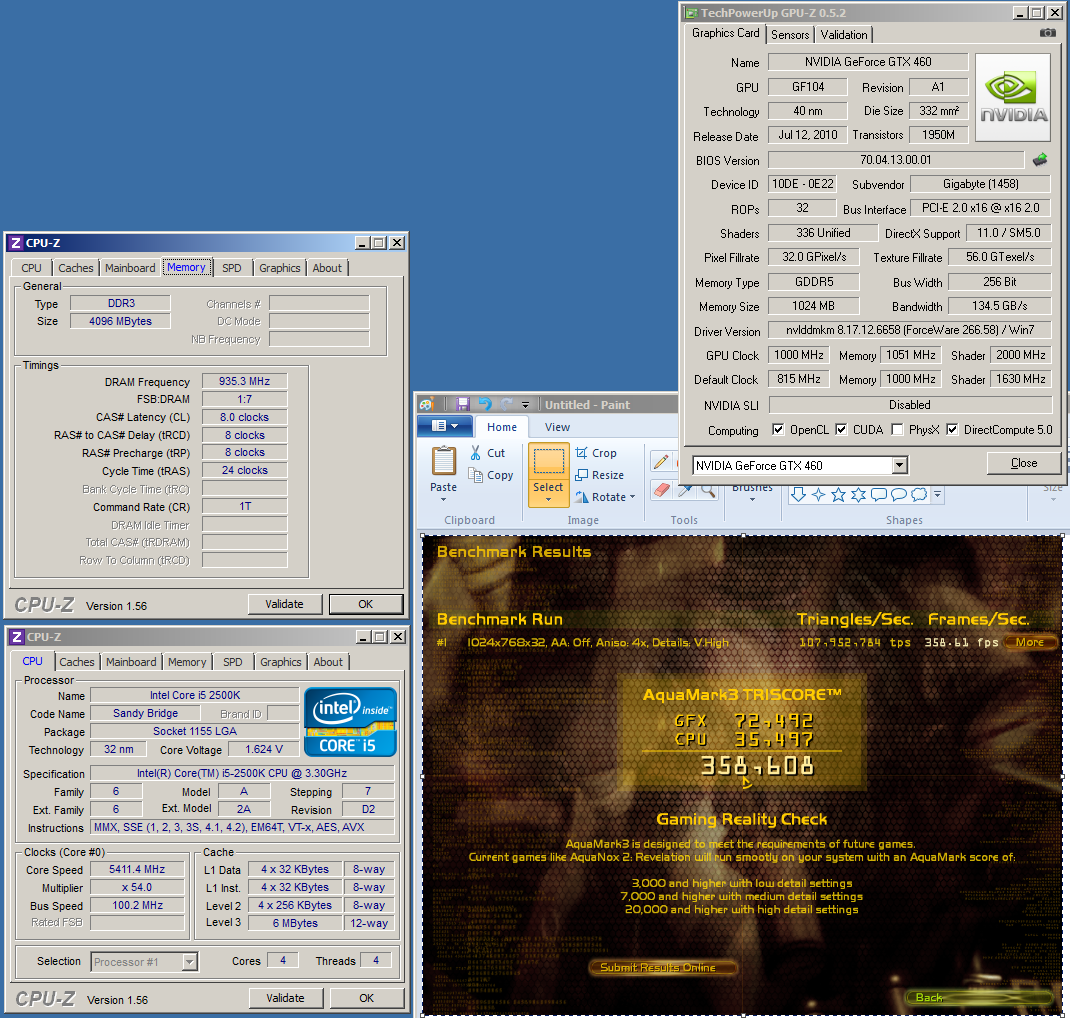Click Validate in the upper CPU-Z Memory window
Viewport: 1070px width, 1018px height.
pos(285,605)
